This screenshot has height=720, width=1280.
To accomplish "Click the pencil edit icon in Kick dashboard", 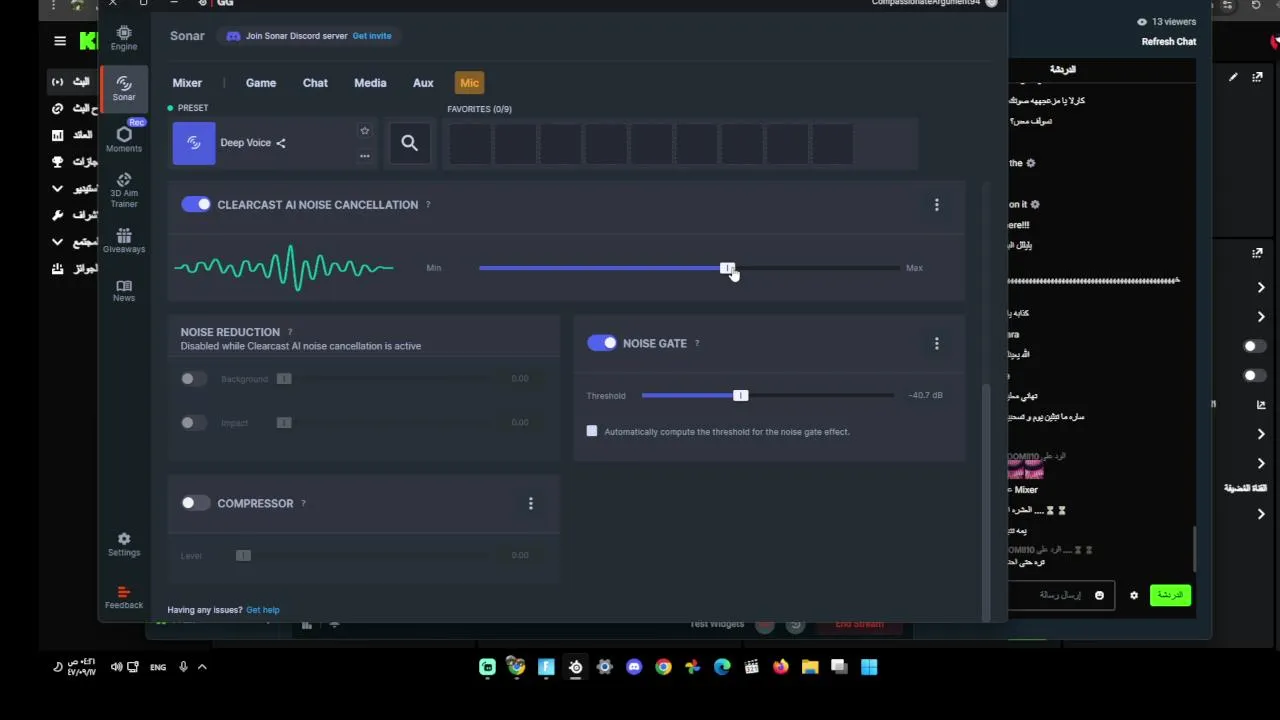I will point(1233,77).
